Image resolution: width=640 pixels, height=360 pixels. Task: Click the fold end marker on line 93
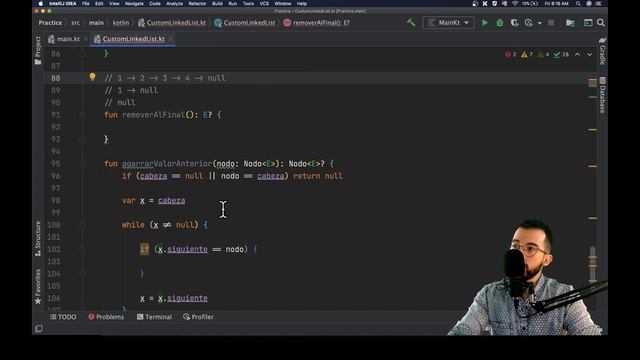point(83,140)
